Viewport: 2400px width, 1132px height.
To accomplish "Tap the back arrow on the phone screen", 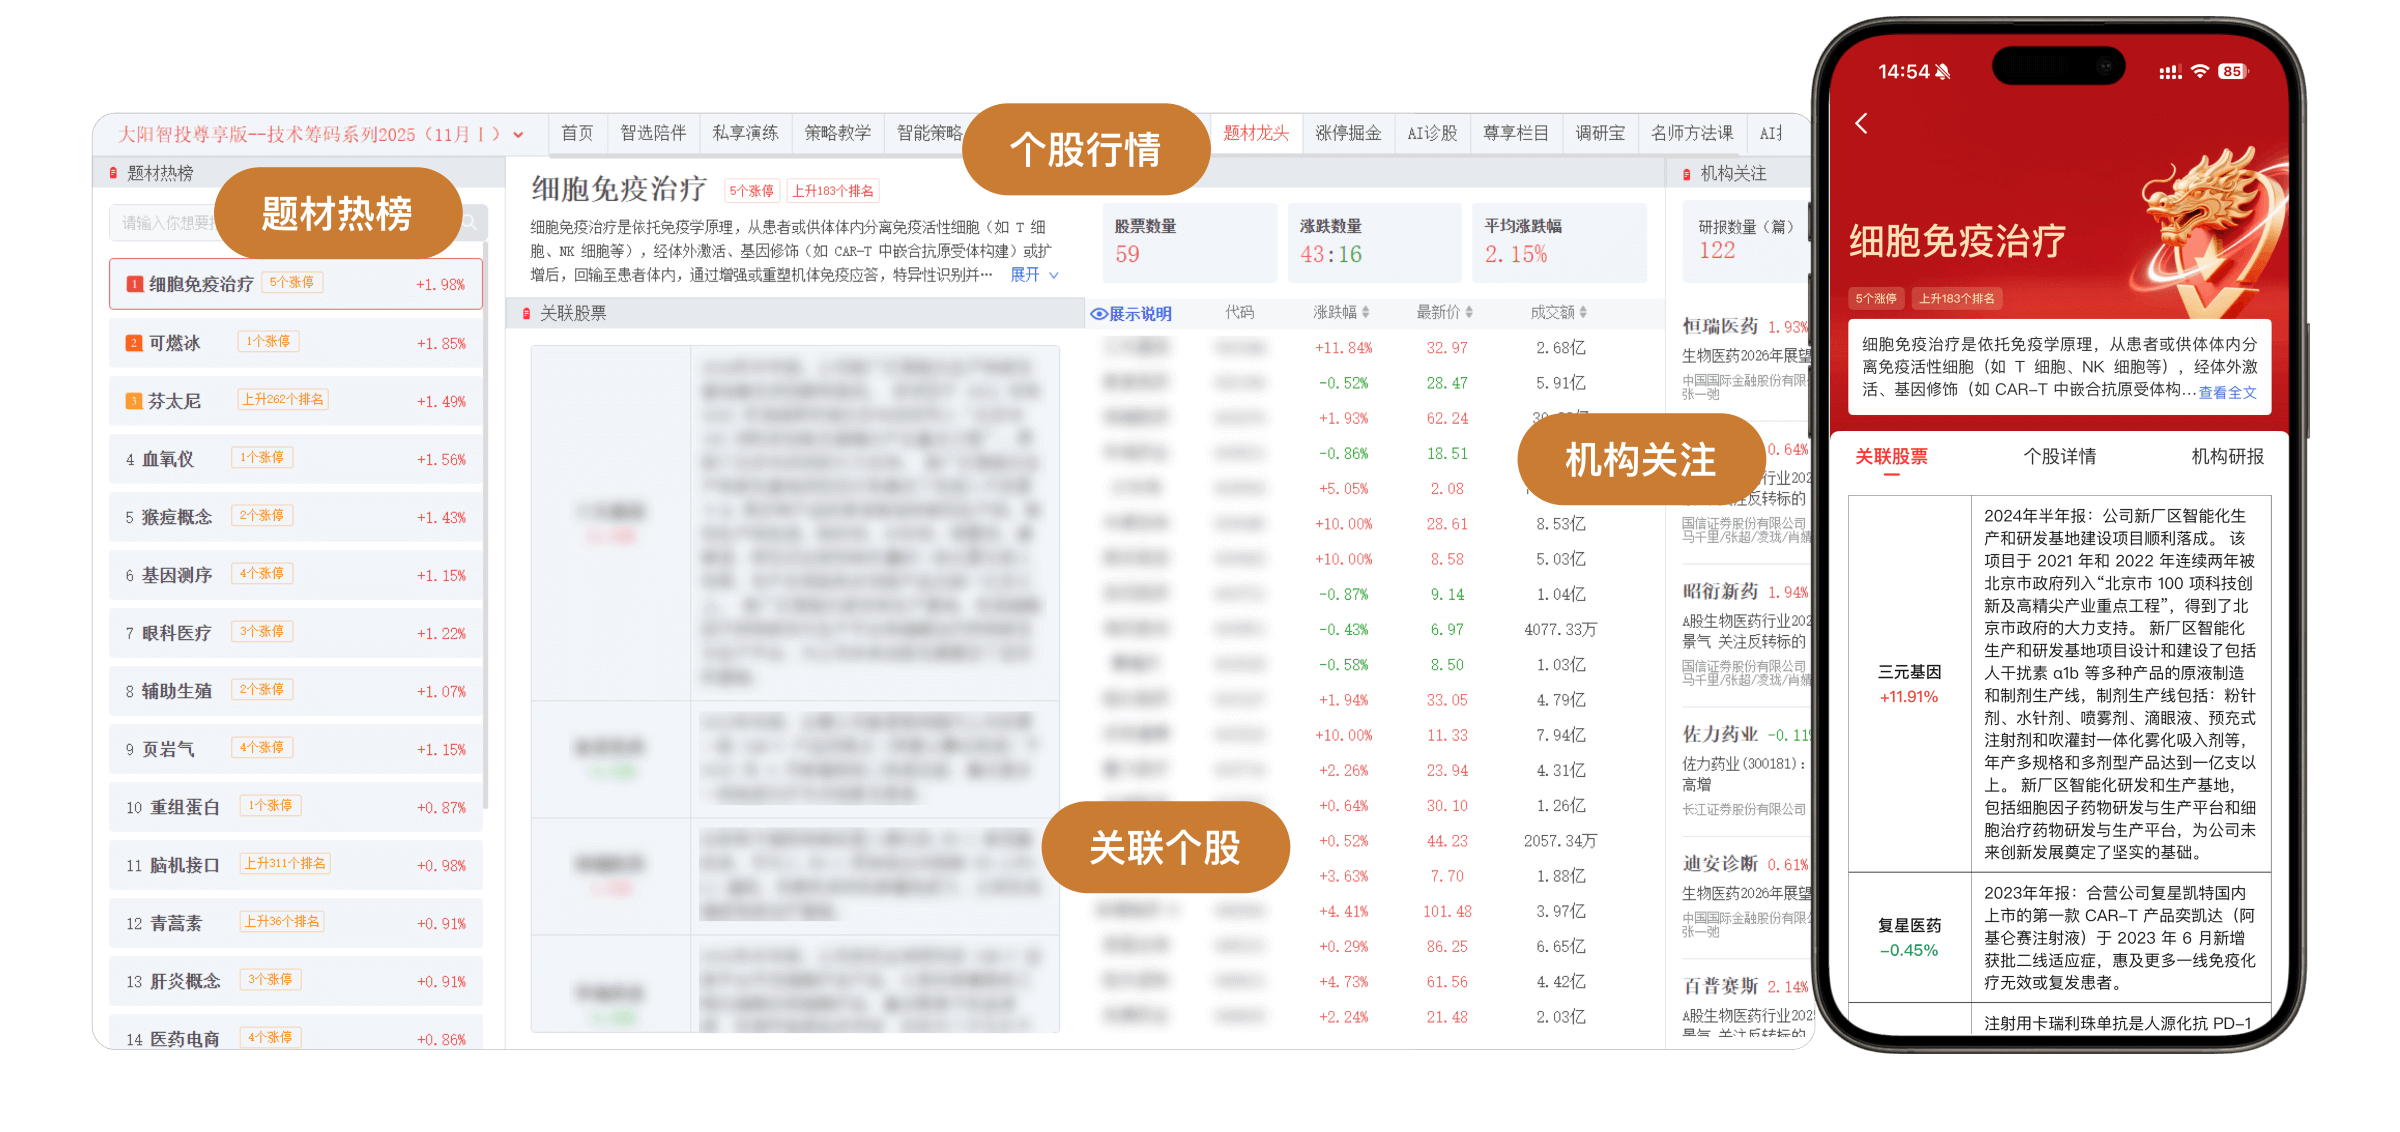I will (1861, 123).
